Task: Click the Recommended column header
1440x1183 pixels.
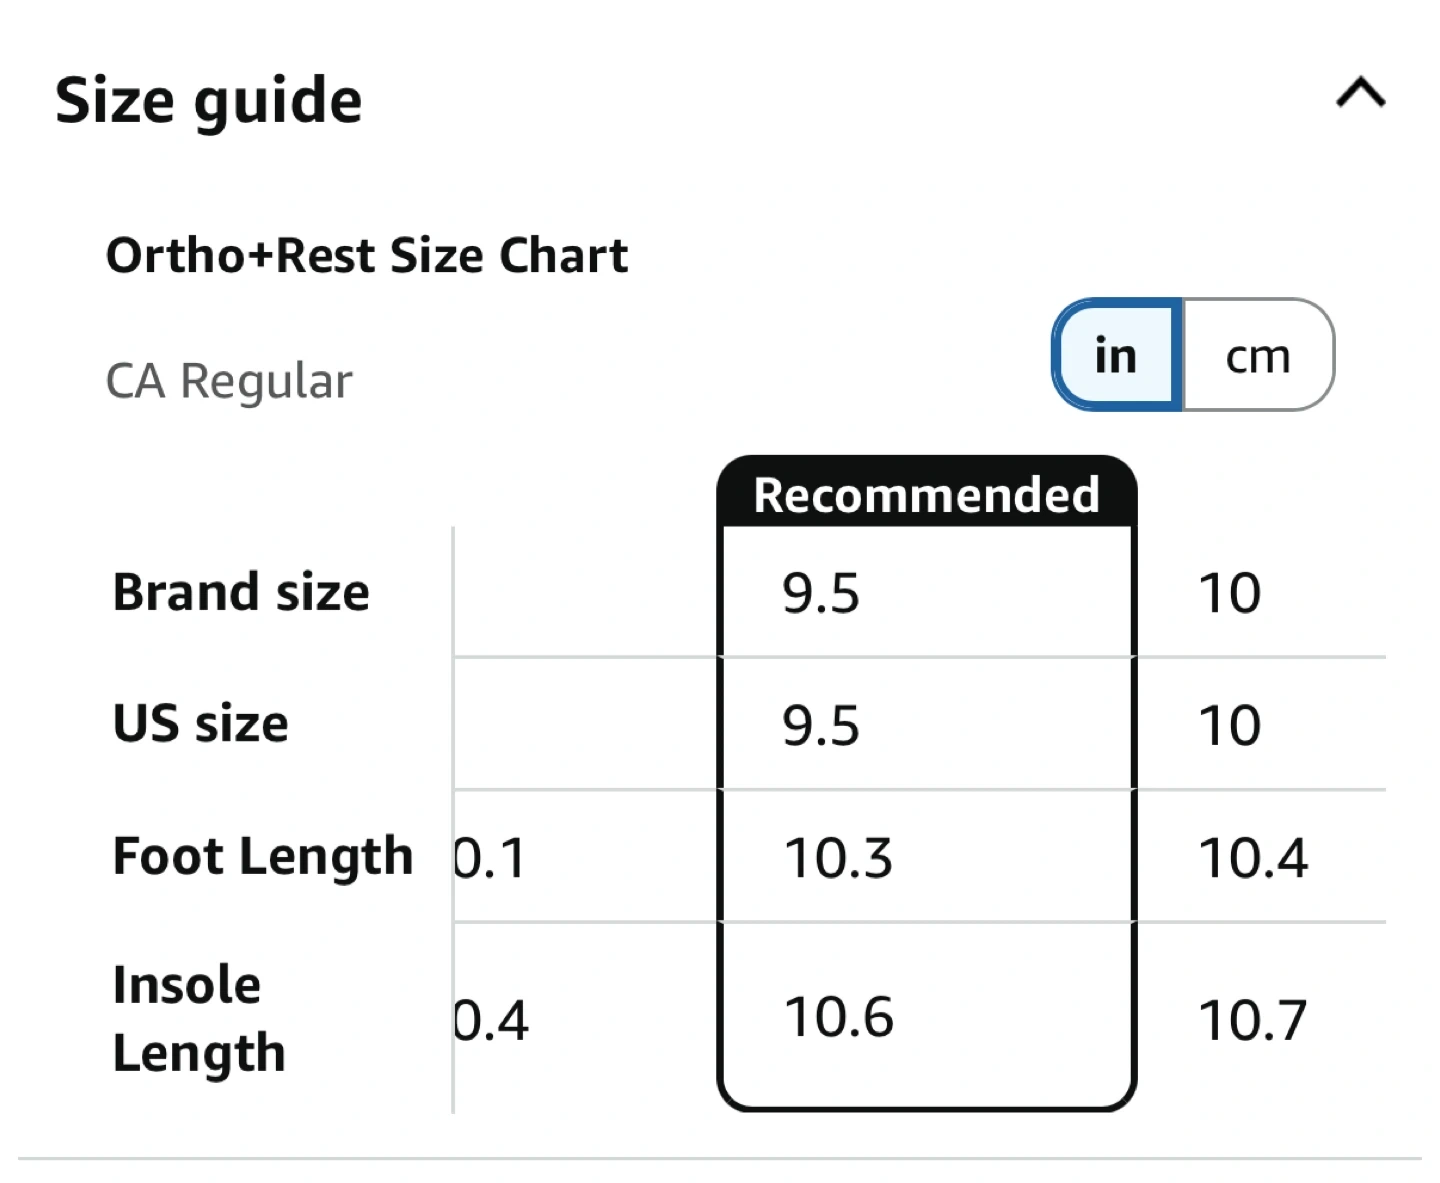Action: click(x=926, y=494)
